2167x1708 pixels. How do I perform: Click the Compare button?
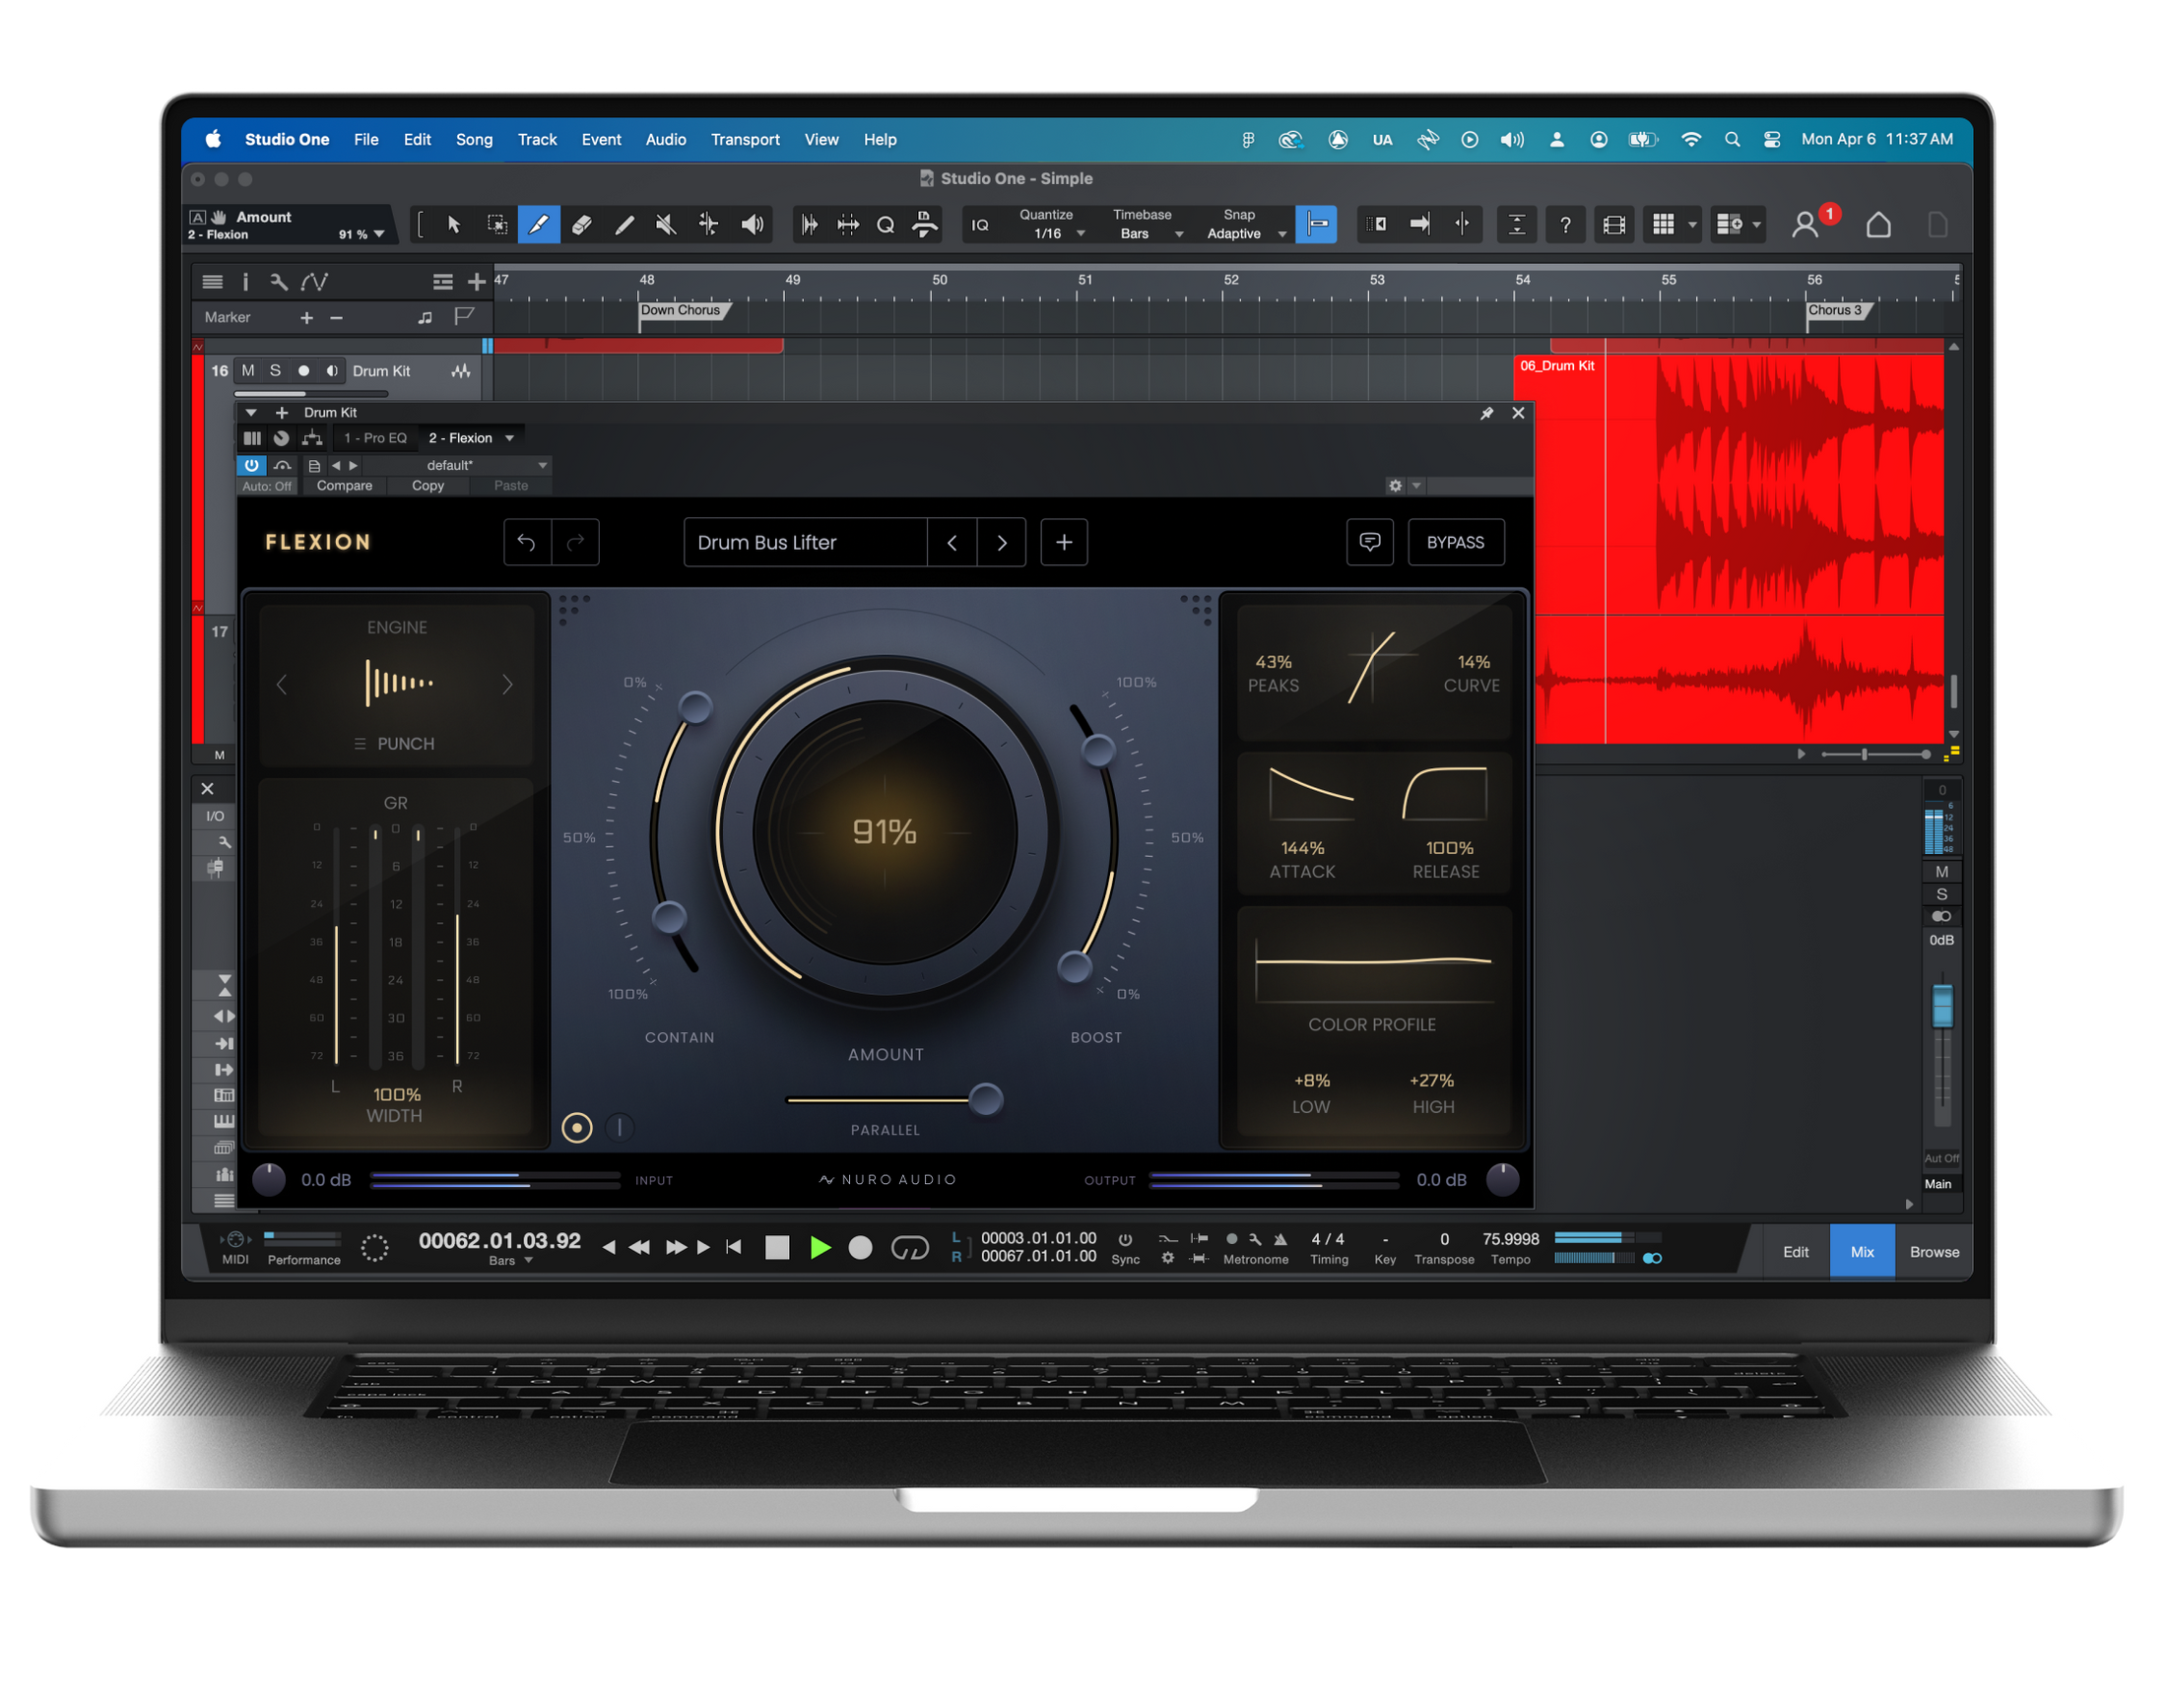click(344, 485)
